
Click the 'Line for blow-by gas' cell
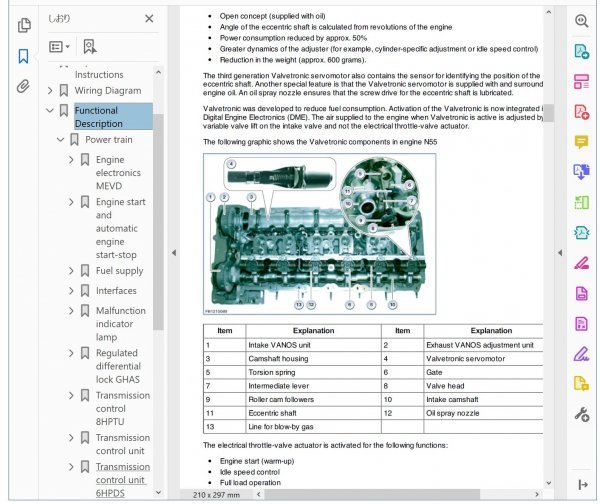pos(313,427)
